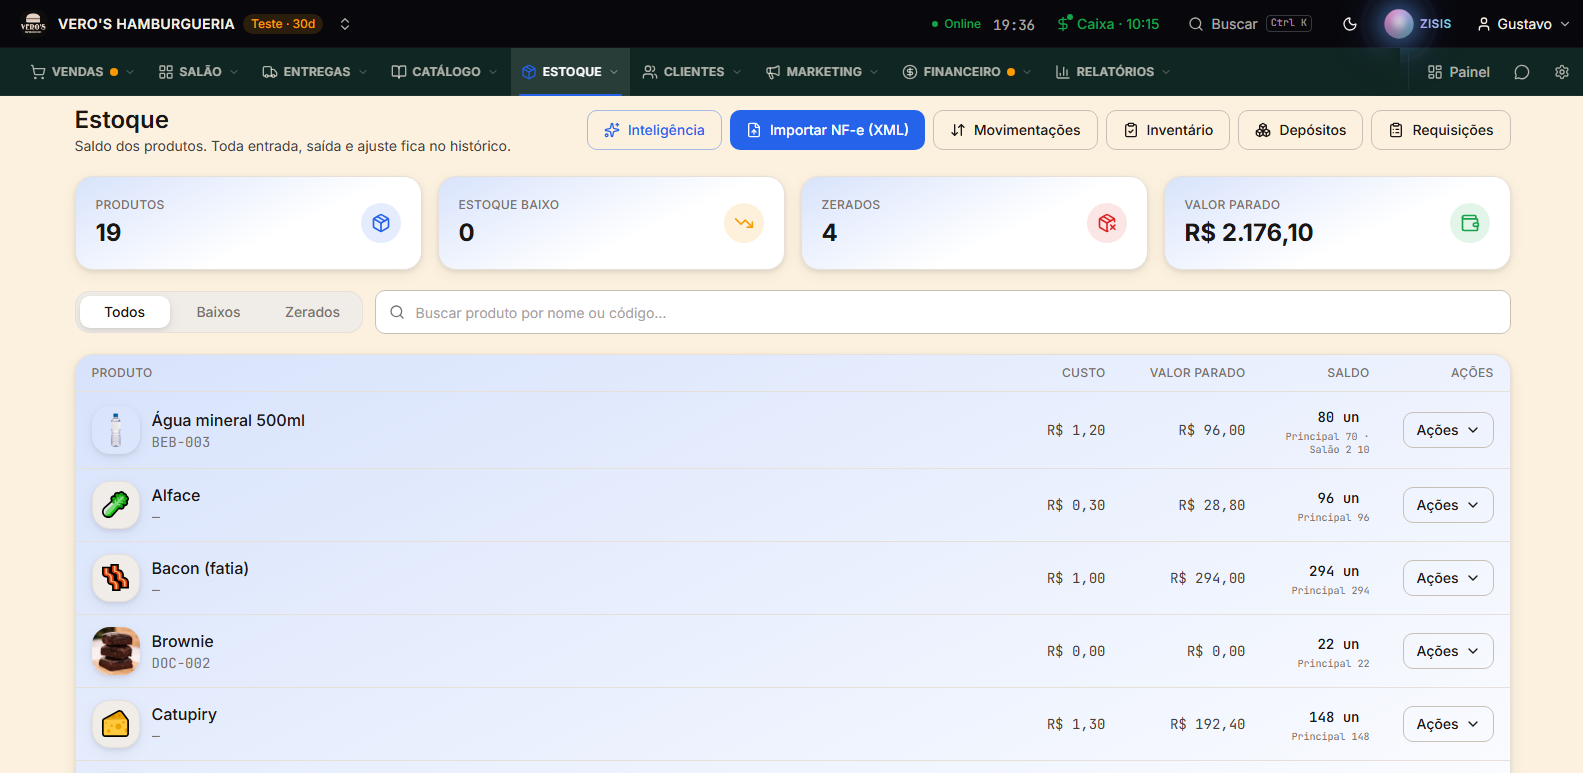
Task: Open the Catálogo menu
Action: [x=444, y=72]
